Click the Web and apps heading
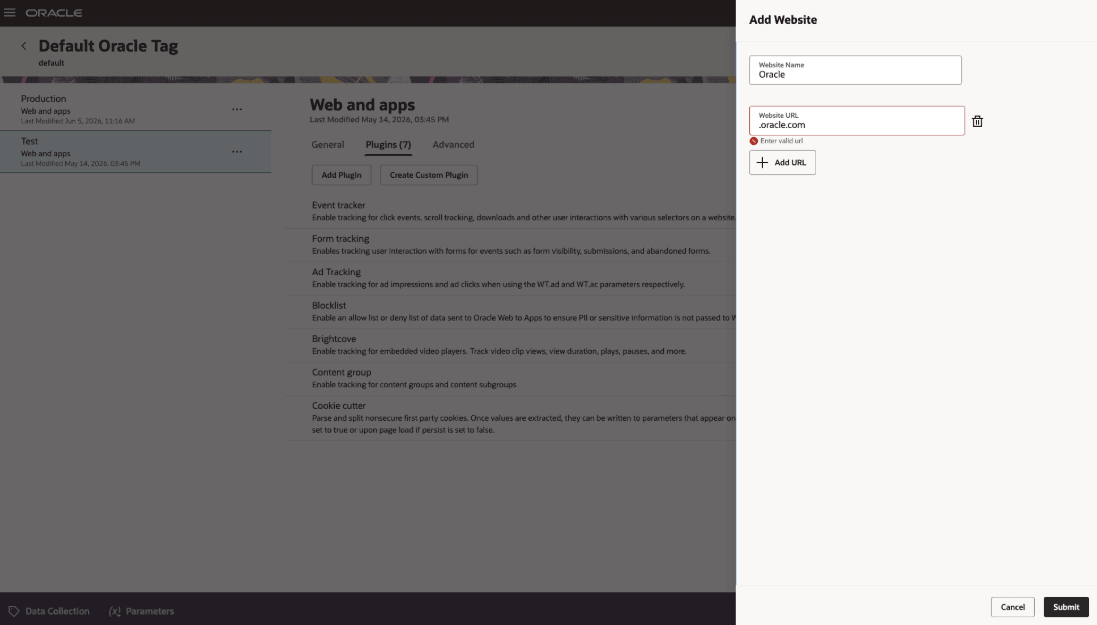The height and width of the screenshot is (625, 1097). click(x=362, y=105)
